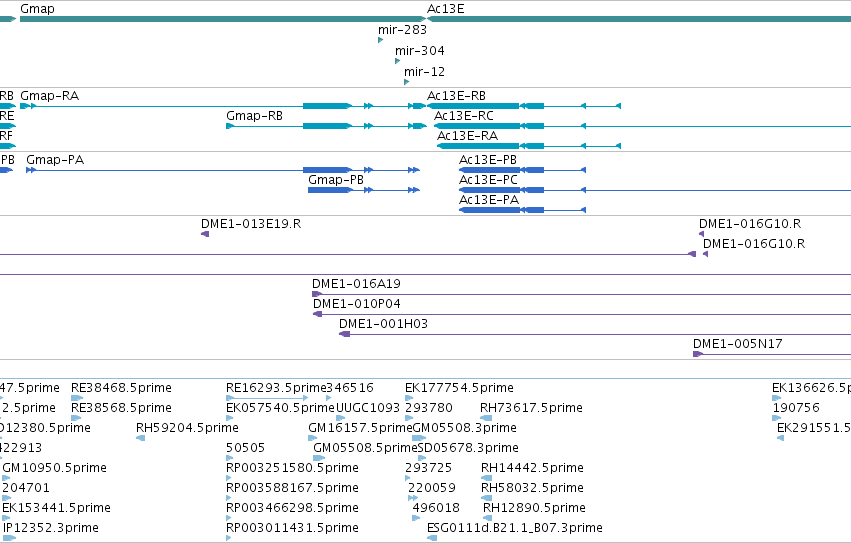
Task: Select the lower DME1-016G10.R label
Action: pyautogui.click(x=754, y=244)
